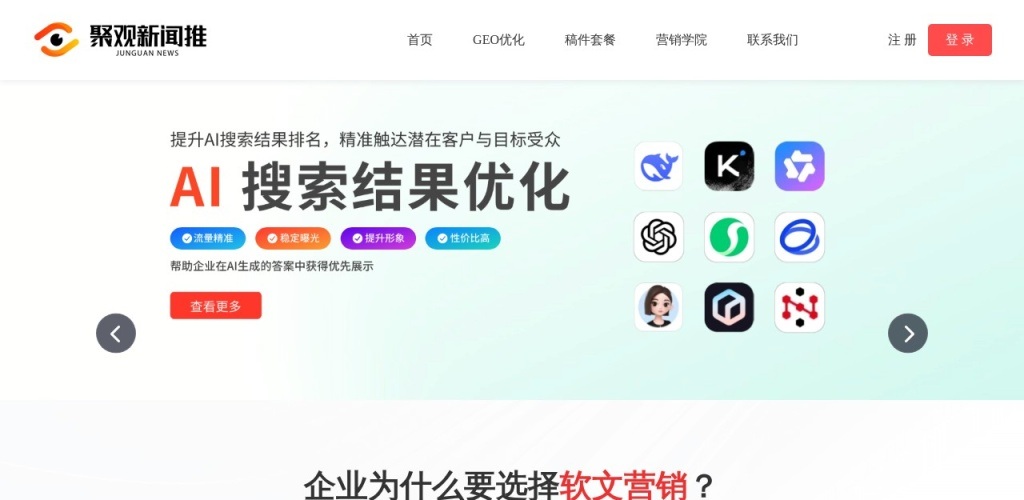Open 营销学院 in navigation bar
1024x500 pixels.
[x=681, y=40]
